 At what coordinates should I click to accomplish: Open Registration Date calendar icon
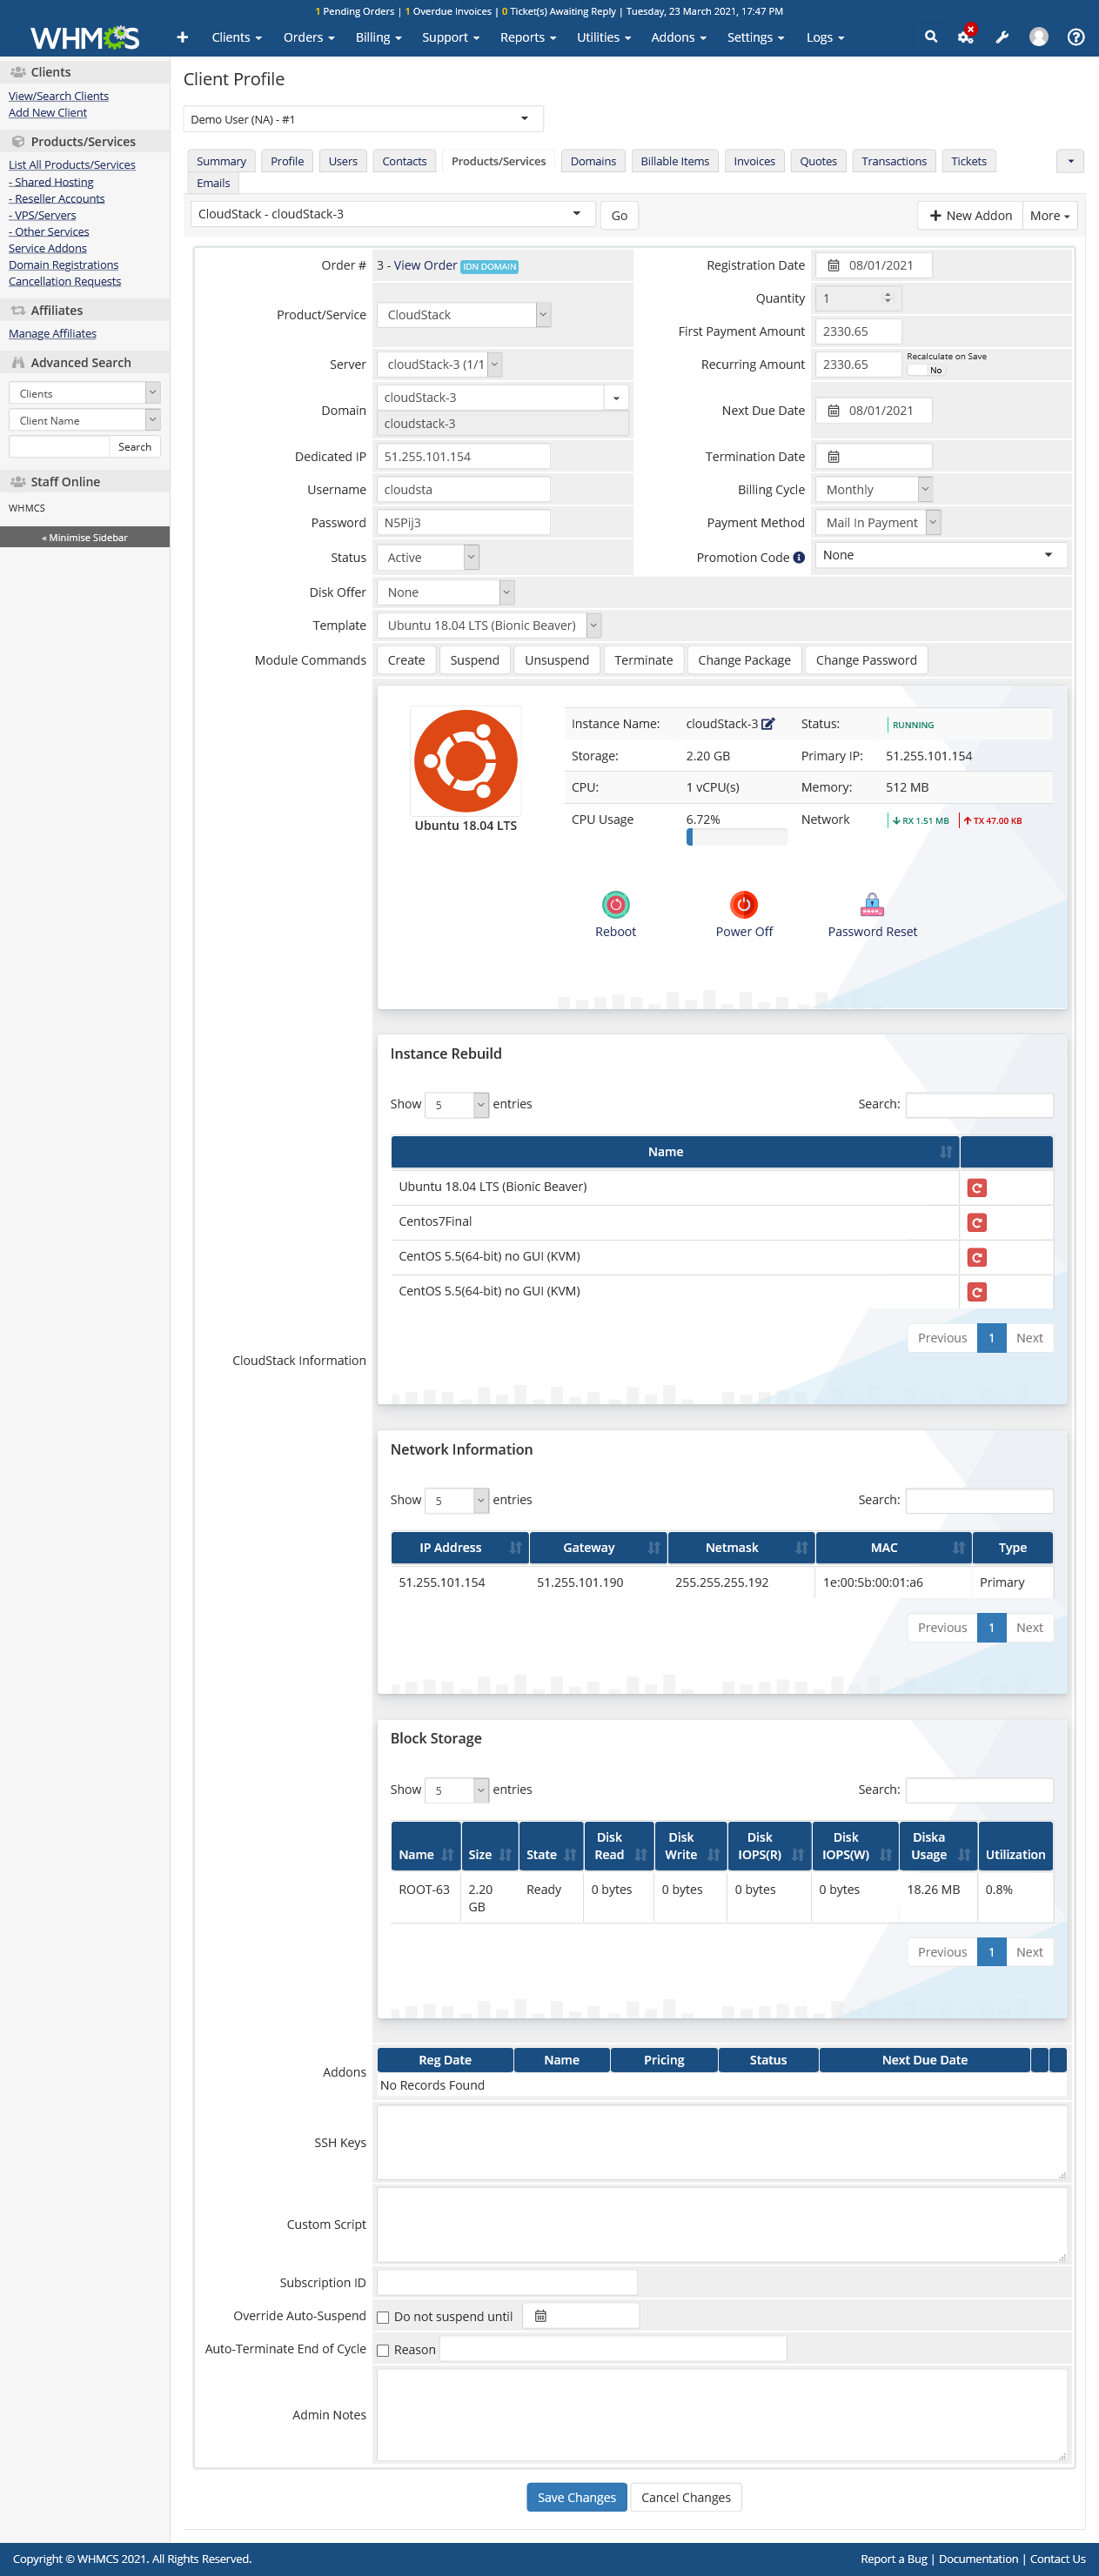[x=833, y=265]
